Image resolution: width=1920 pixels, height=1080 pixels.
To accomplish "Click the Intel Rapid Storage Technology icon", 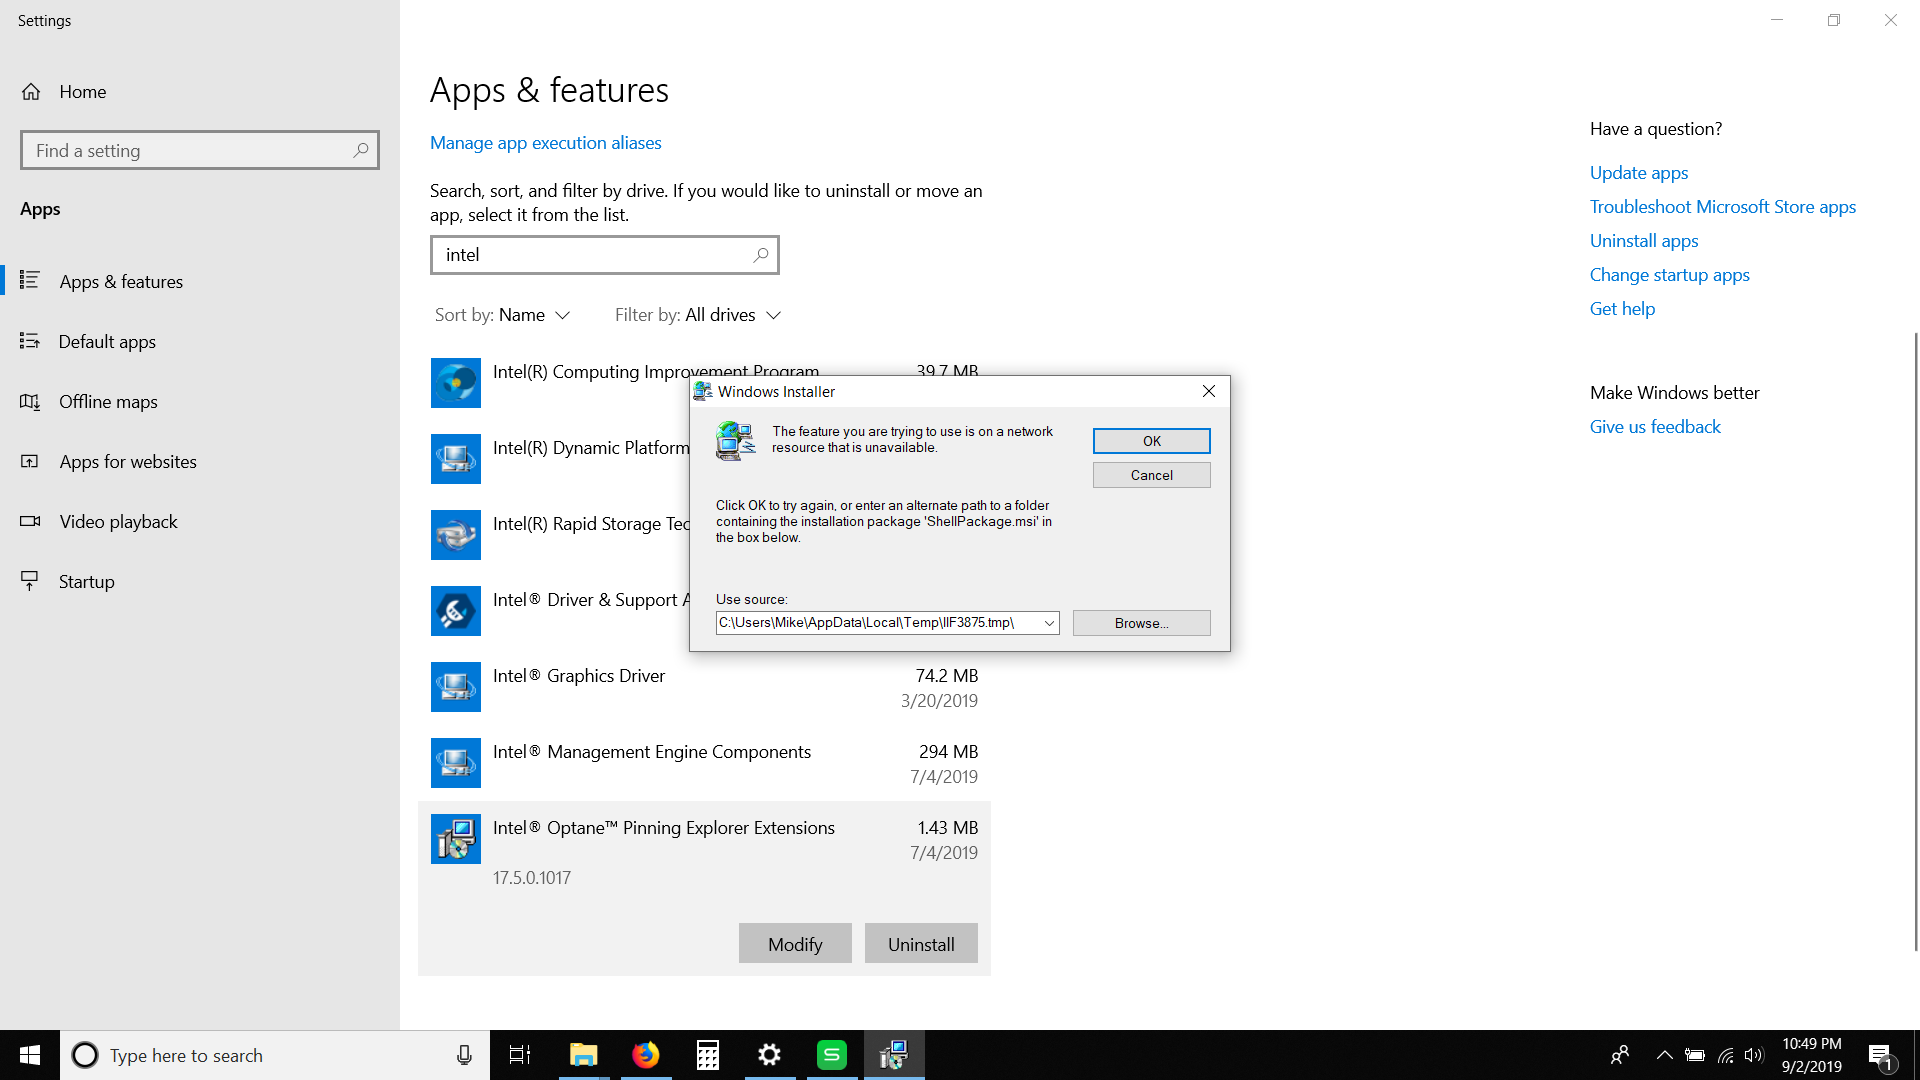I will [455, 535].
